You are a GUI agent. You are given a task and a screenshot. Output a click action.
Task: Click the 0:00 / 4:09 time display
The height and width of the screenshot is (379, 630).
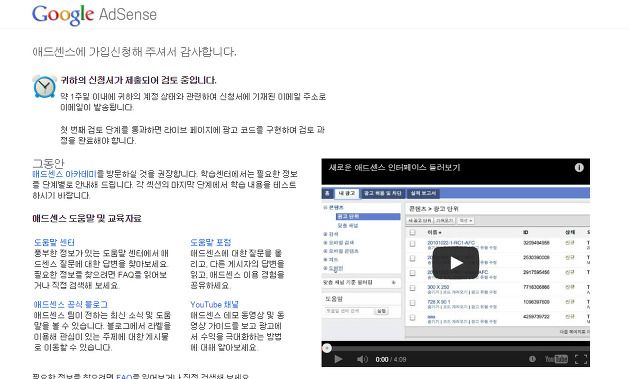[391, 359]
